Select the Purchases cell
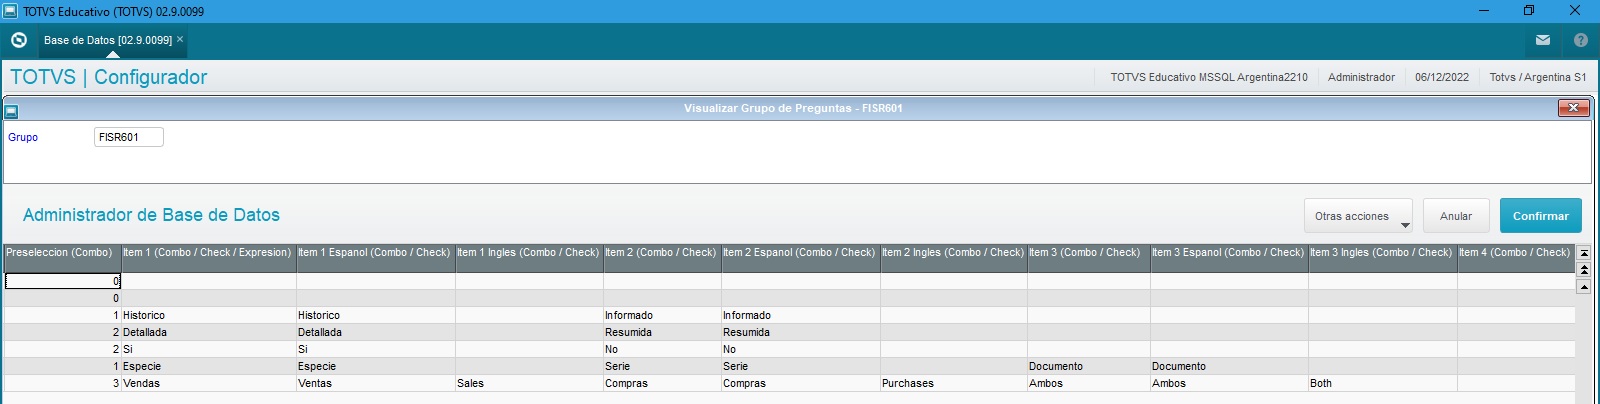This screenshot has width=1600, height=404. 953,383
